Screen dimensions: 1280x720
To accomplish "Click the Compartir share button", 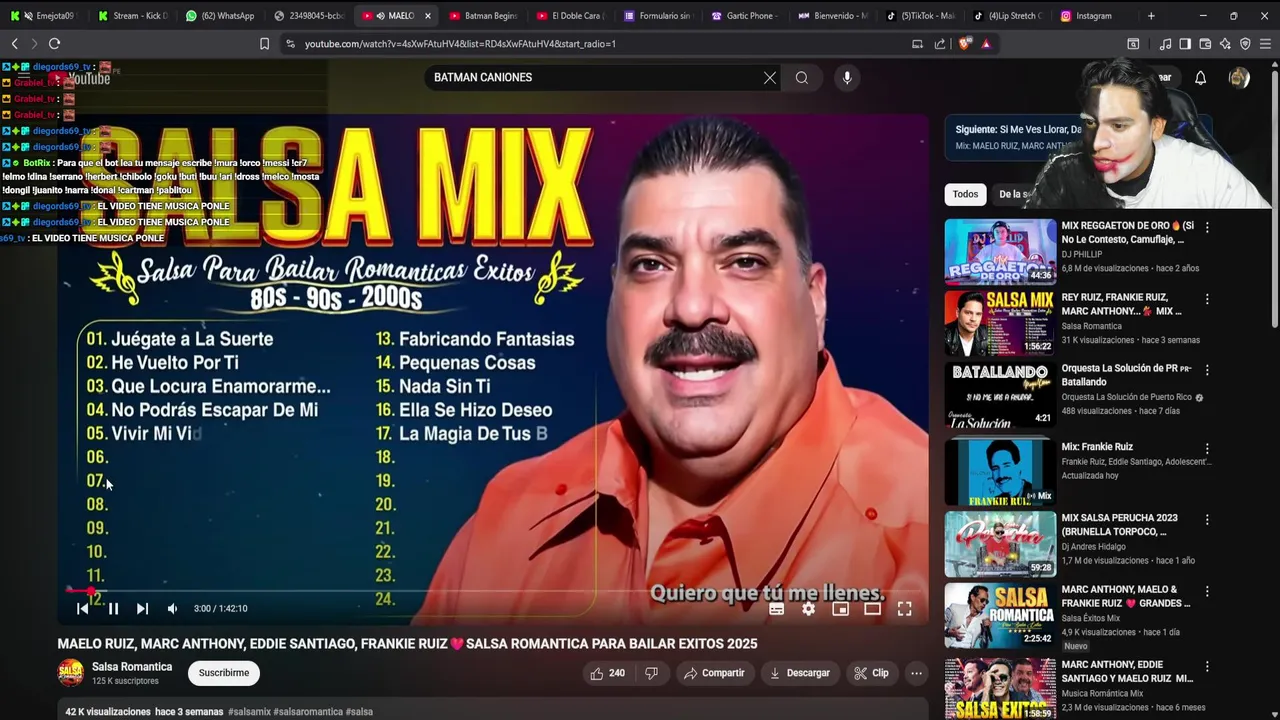I will (714, 673).
